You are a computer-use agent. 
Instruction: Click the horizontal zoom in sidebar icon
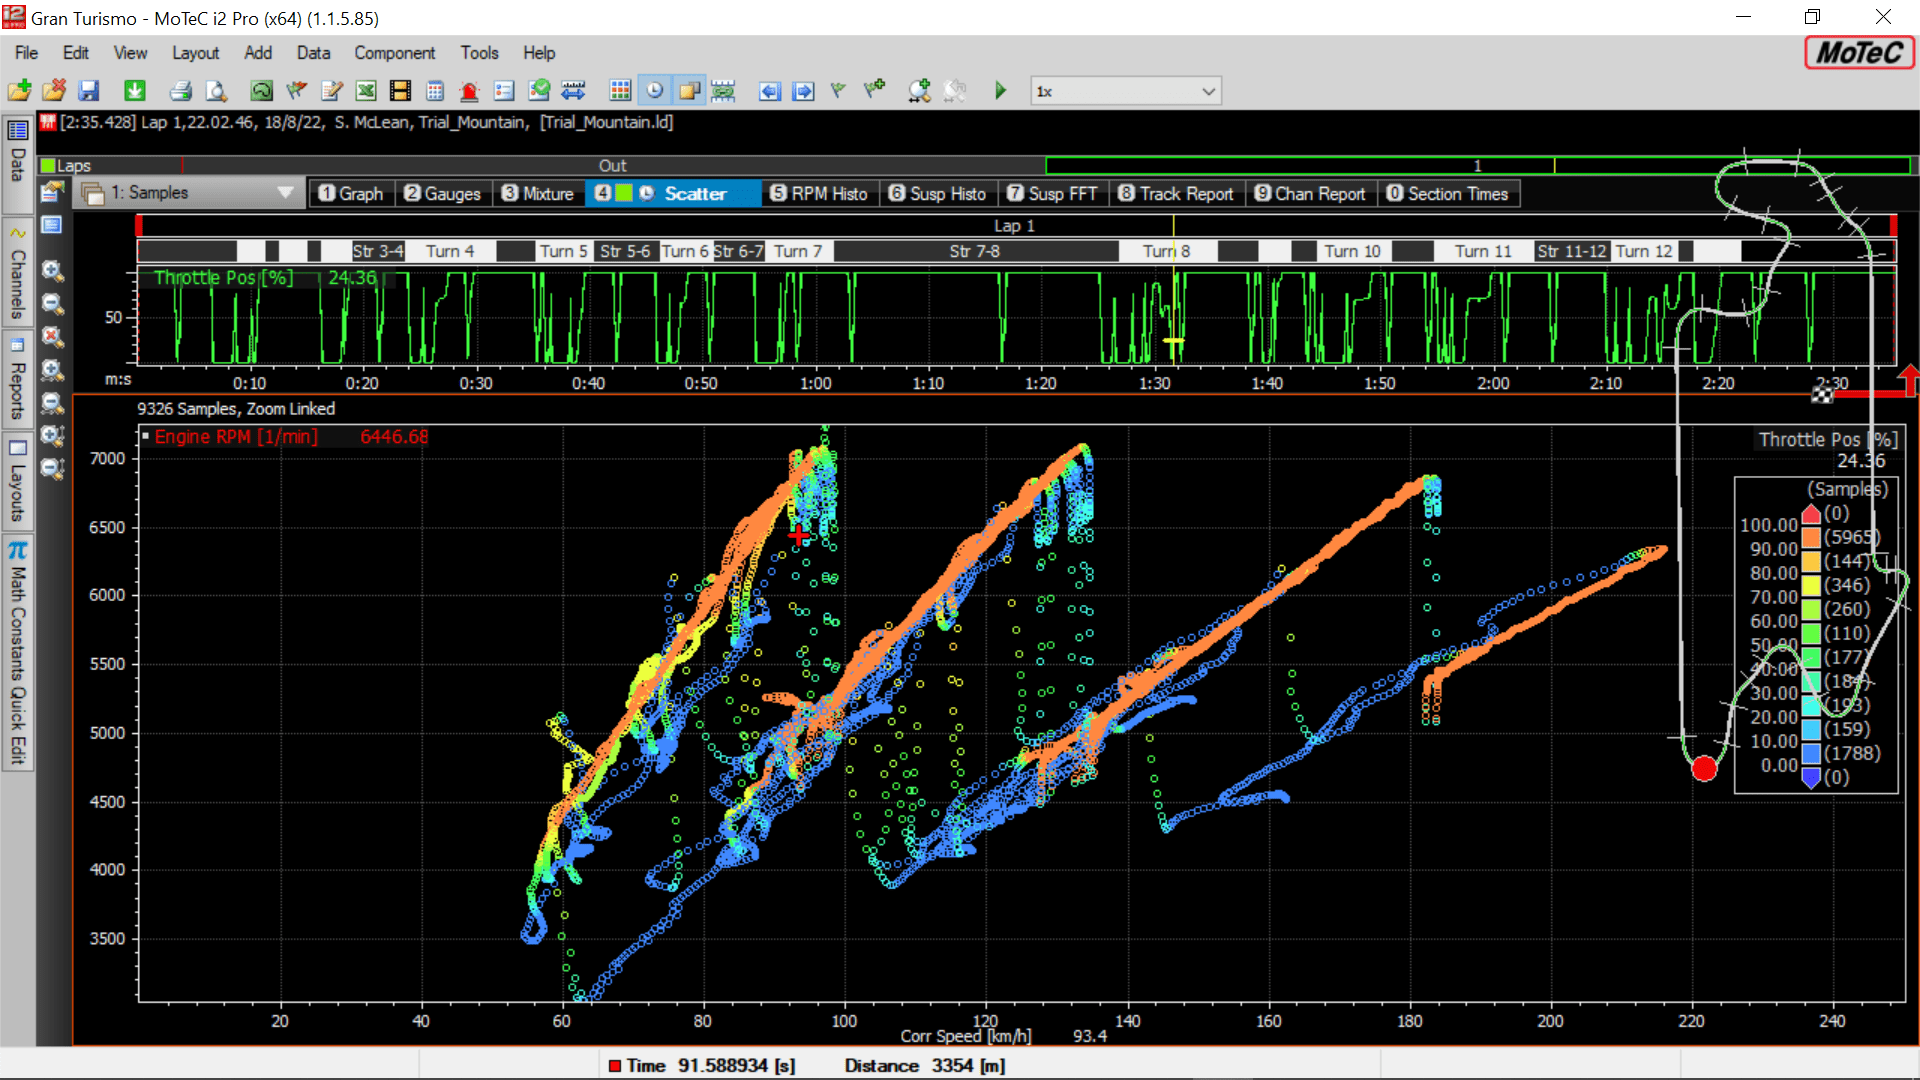tap(53, 370)
